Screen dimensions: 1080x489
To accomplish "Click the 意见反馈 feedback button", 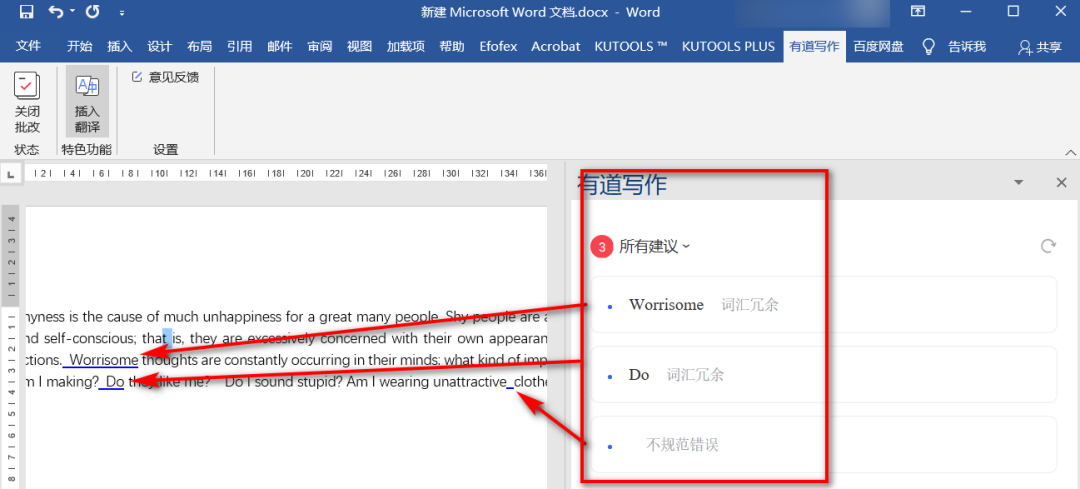I will [x=165, y=77].
